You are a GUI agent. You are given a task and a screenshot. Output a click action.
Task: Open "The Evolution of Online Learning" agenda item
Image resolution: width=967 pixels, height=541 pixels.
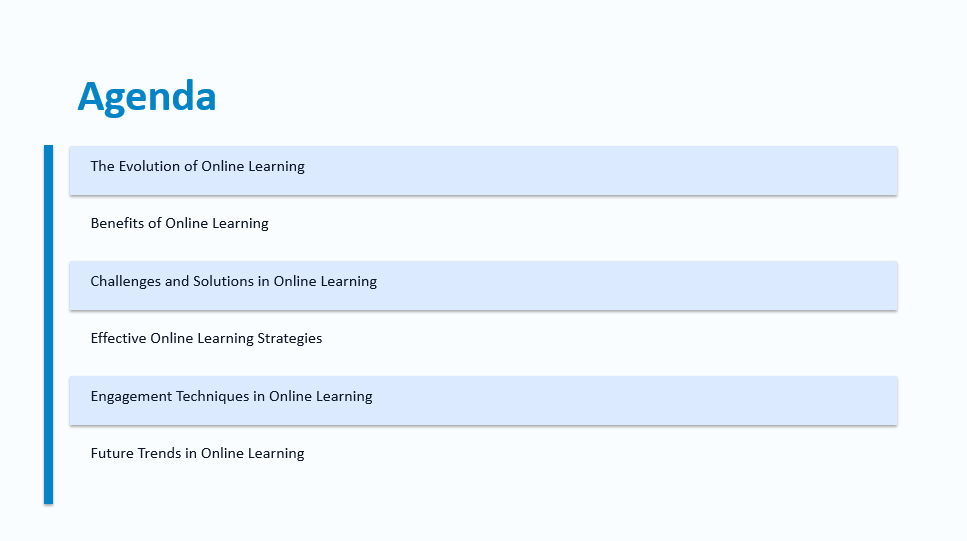[x=197, y=167]
